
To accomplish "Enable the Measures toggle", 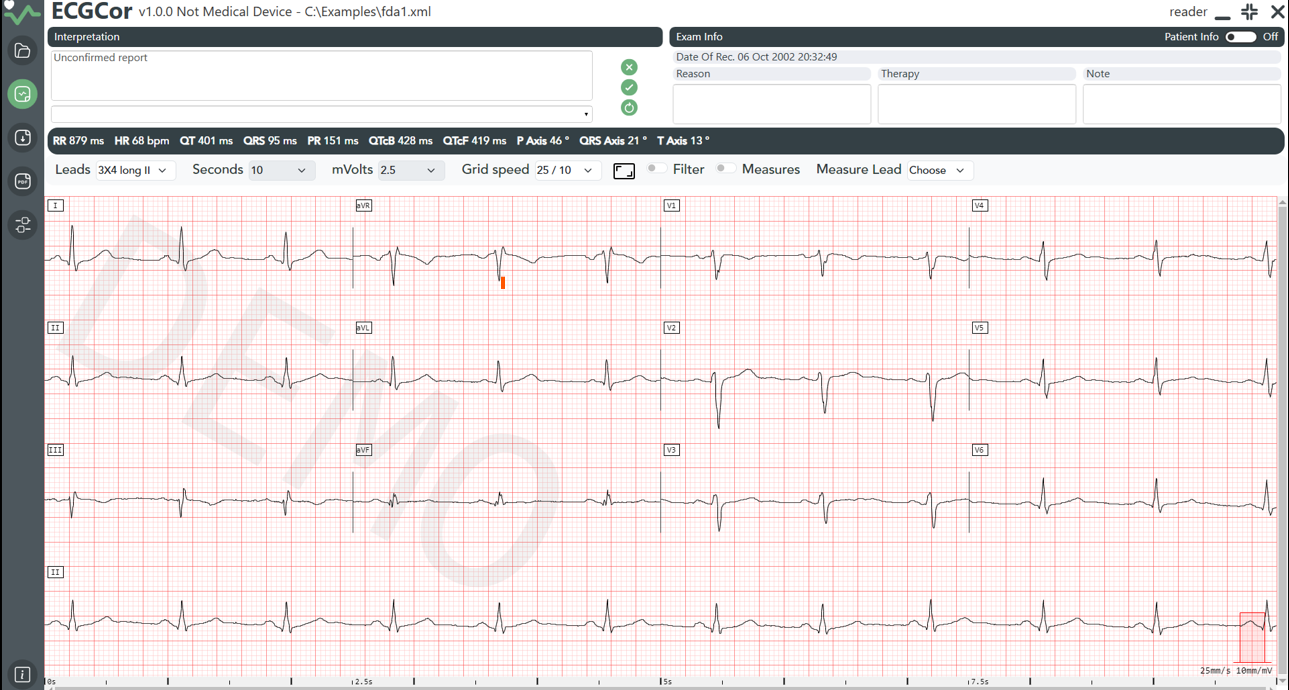I will click(725, 169).
